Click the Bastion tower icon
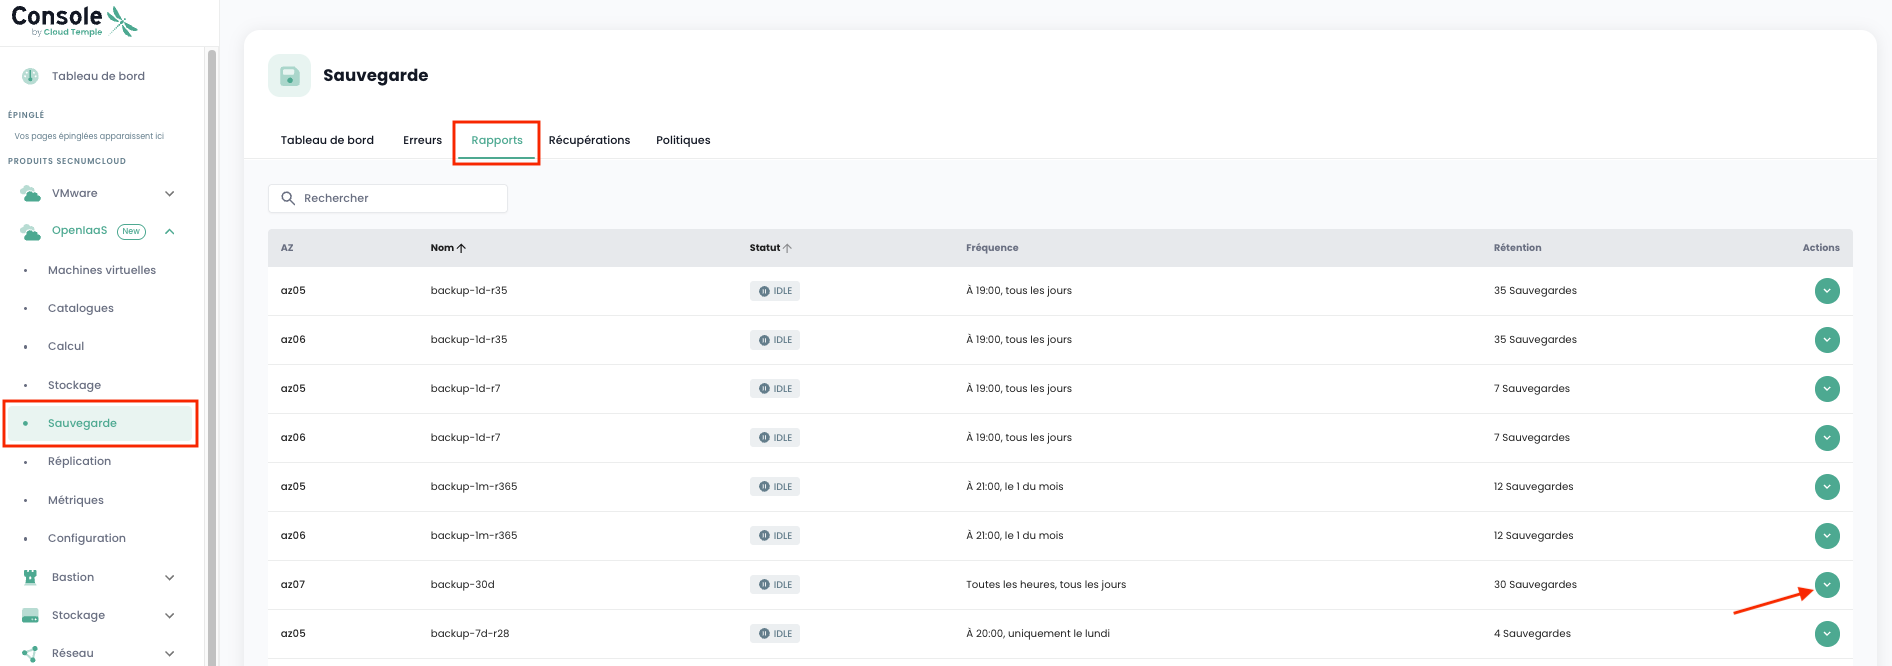 click(x=30, y=577)
